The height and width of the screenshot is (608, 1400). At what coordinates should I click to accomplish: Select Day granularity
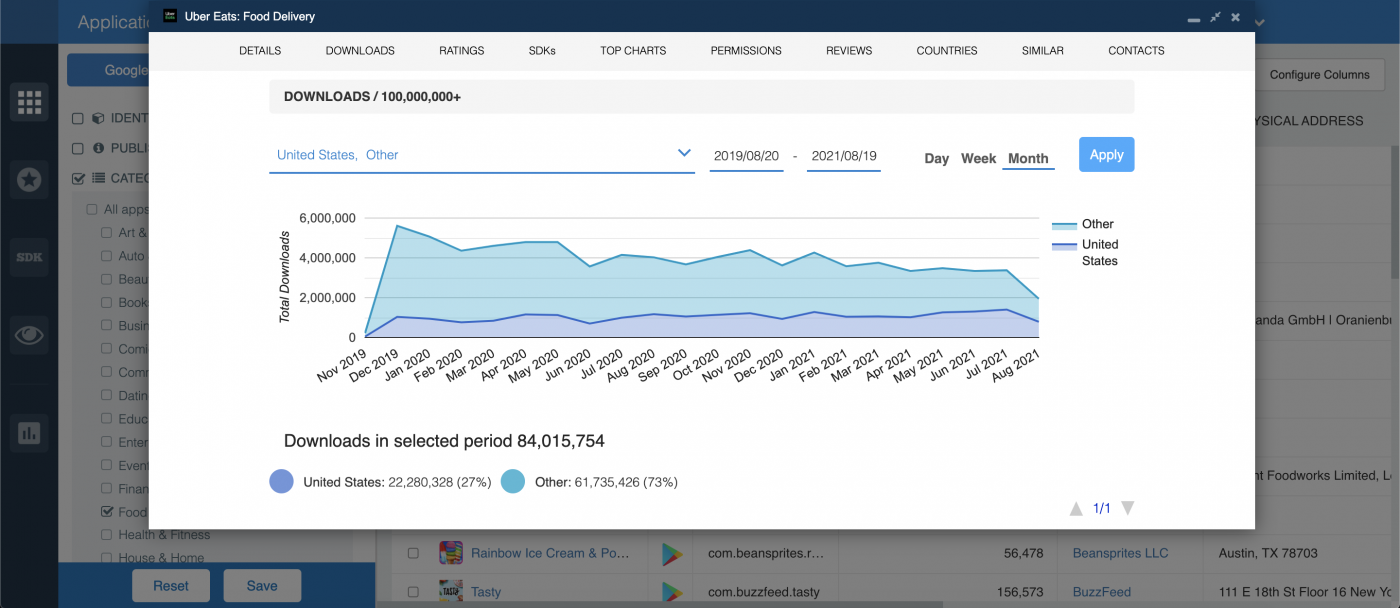tap(937, 158)
